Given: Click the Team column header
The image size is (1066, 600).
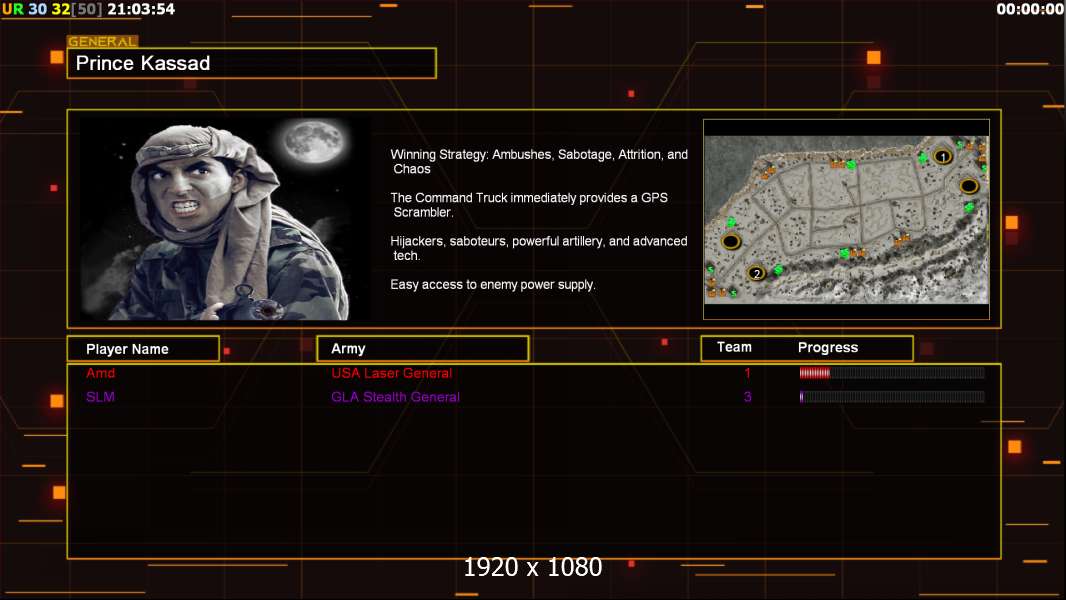Looking at the screenshot, I should [734, 347].
